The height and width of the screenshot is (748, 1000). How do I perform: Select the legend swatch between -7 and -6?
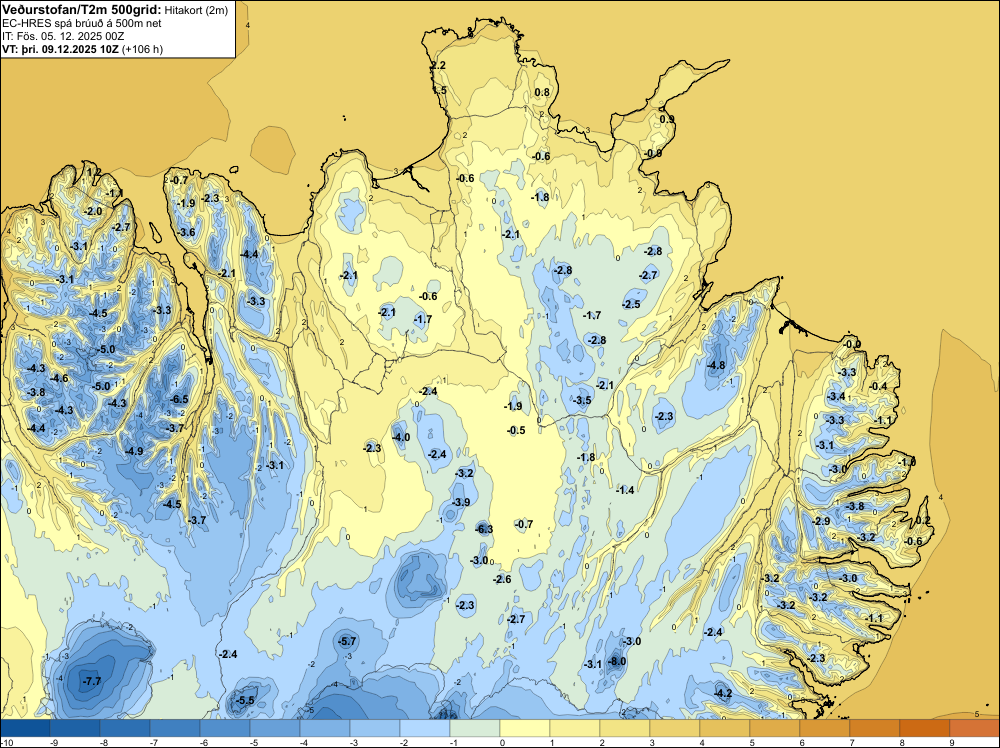coord(175,728)
